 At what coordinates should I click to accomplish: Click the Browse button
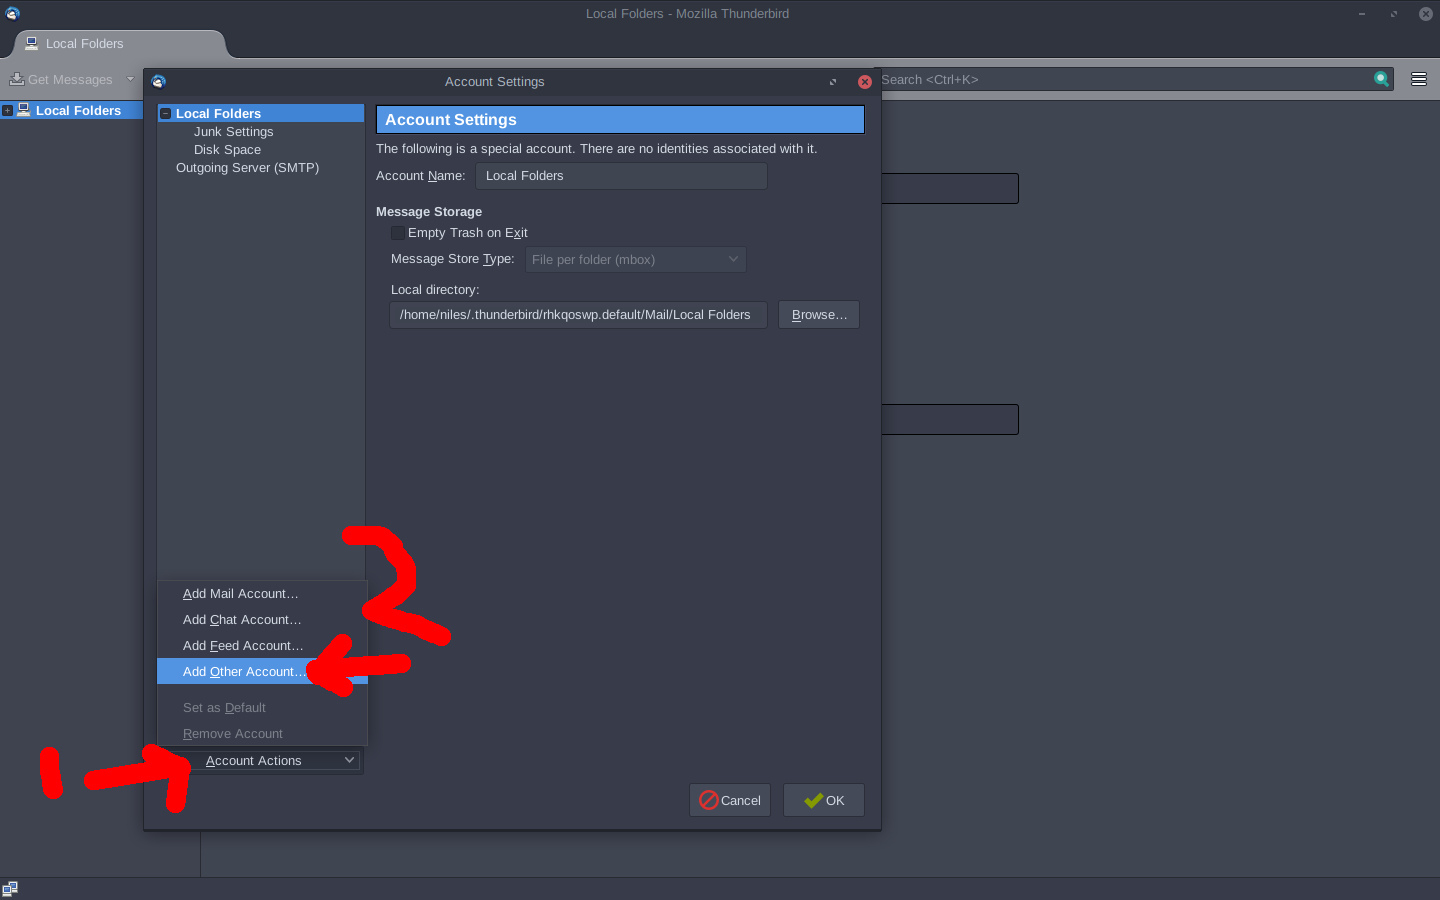[819, 315]
